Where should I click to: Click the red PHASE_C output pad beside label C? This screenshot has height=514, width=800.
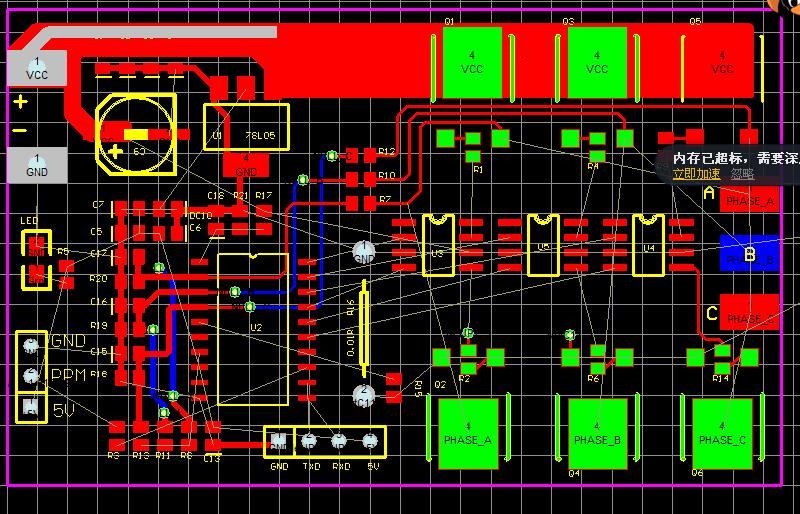[x=749, y=312]
